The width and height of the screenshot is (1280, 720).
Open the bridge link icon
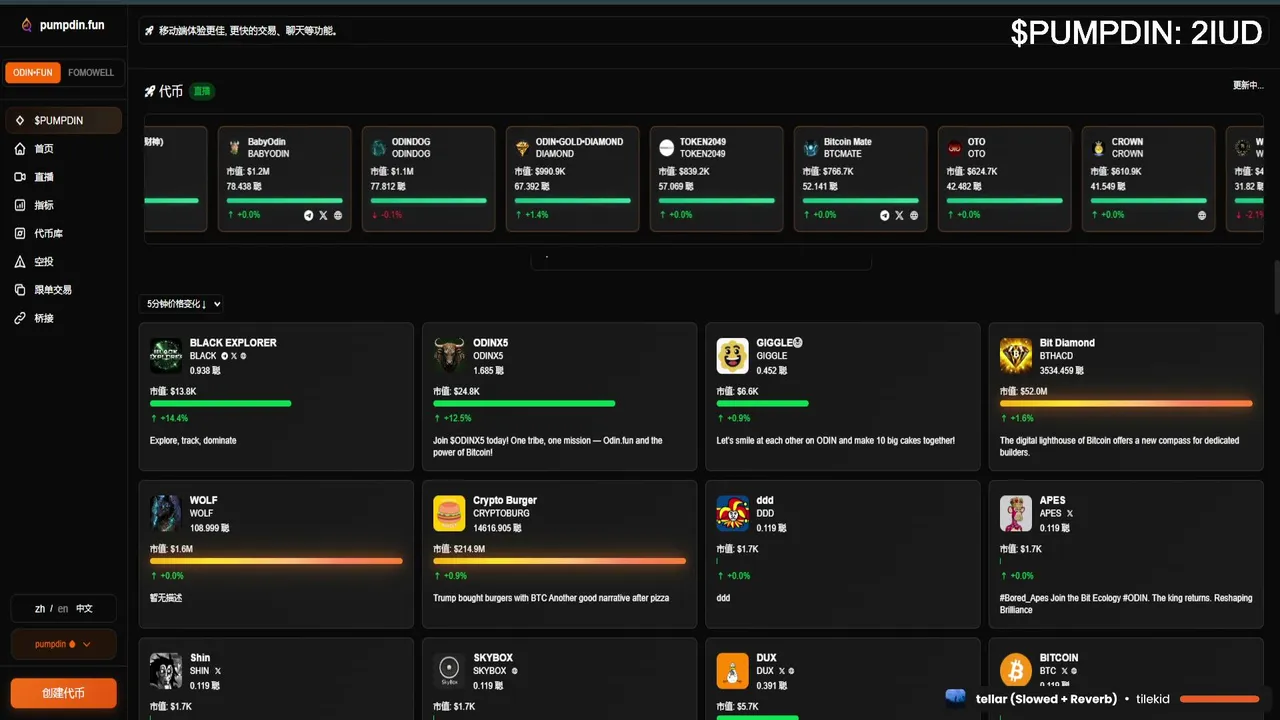20,318
